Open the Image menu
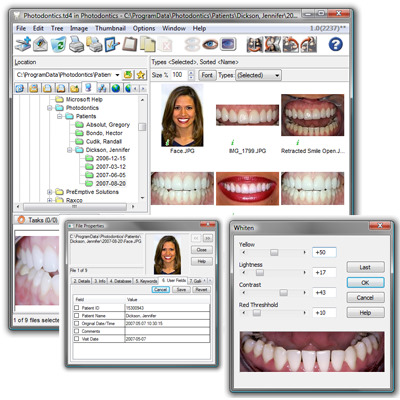The height and width of the screenshot is (400, 400). click(79, 28)
